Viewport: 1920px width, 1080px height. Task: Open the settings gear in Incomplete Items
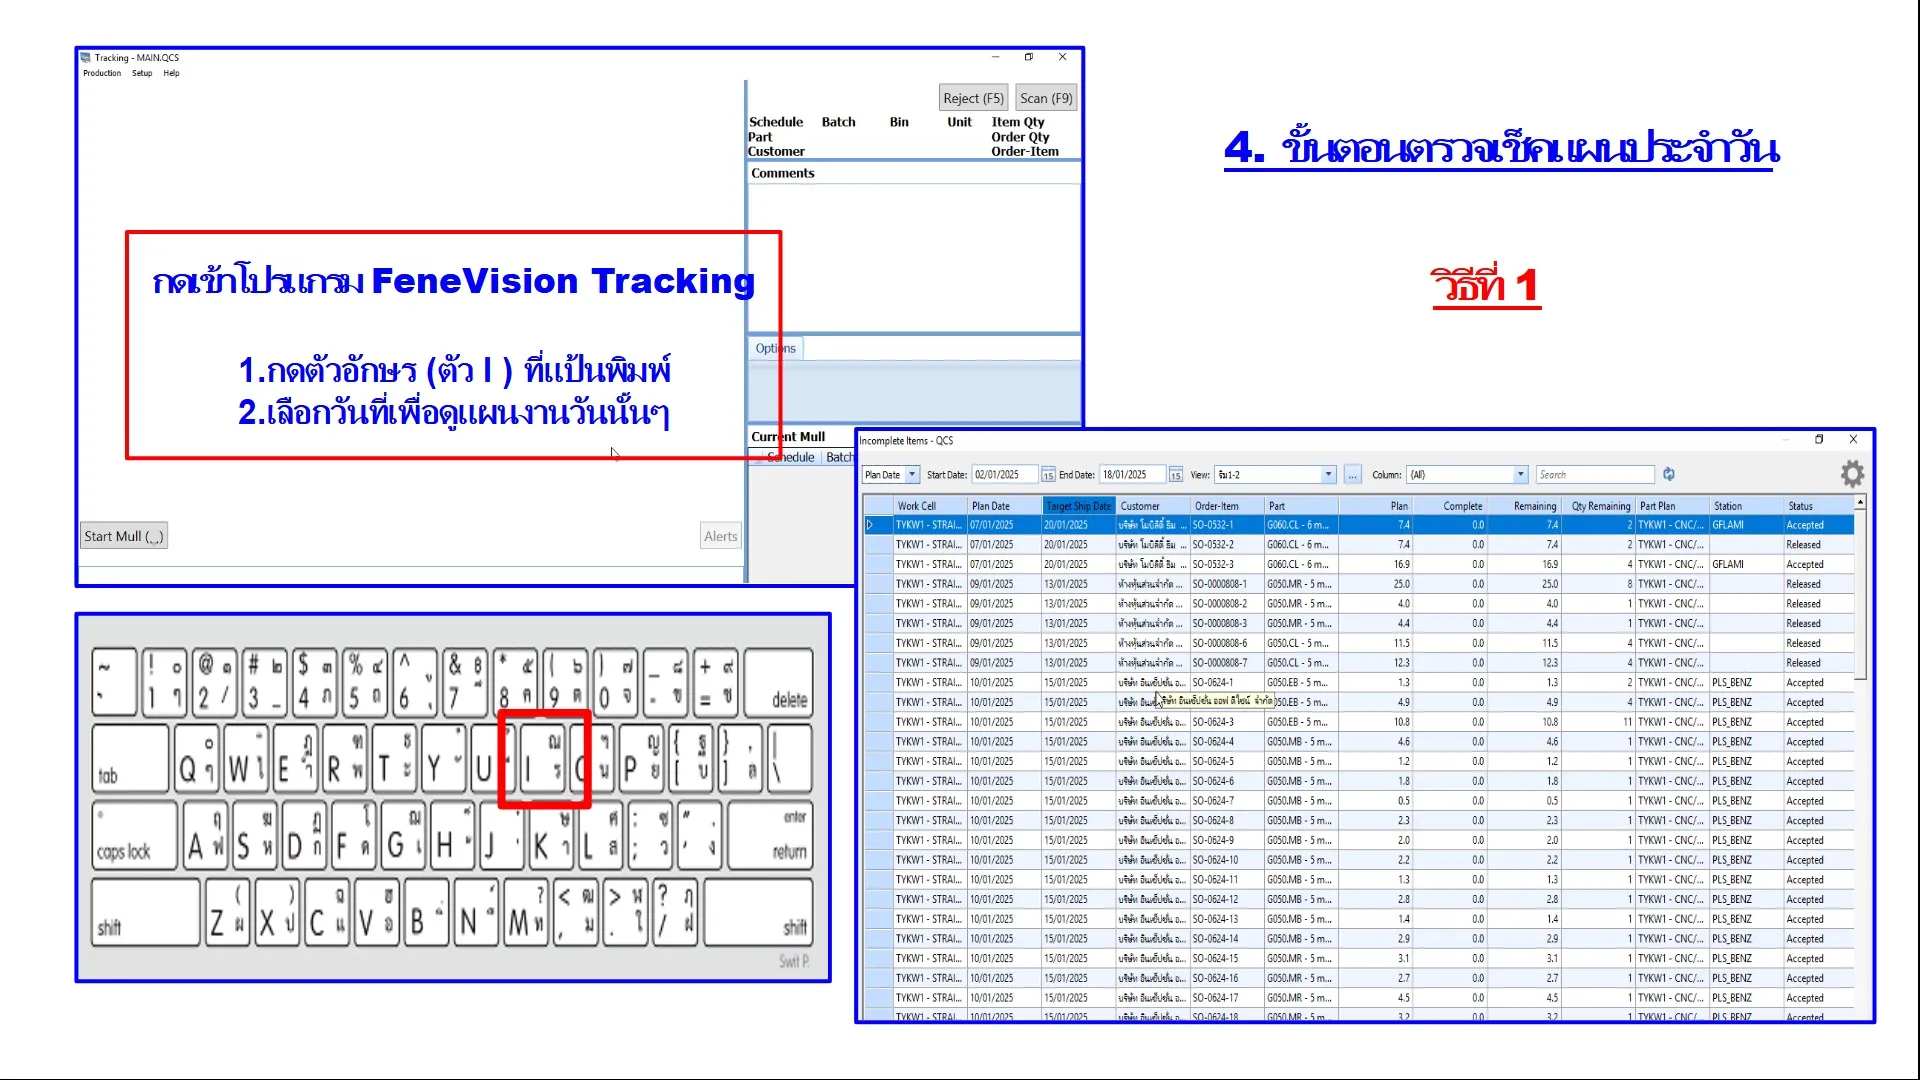pos(1852,473)
